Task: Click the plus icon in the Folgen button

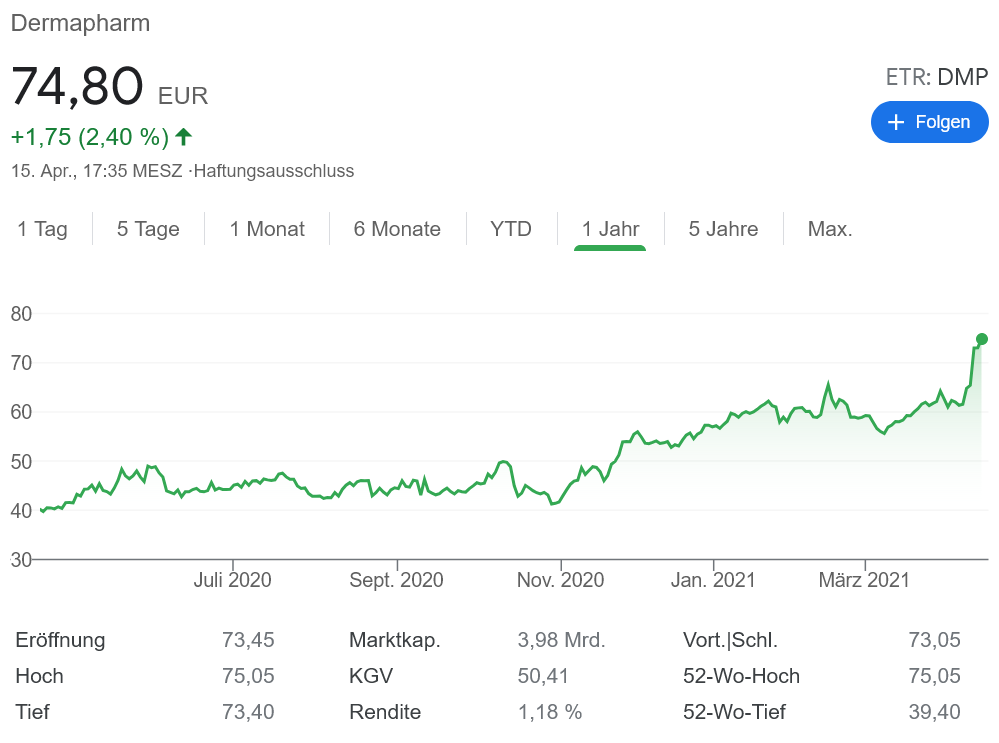Action: pyautogui.click(x=895, y=122)
